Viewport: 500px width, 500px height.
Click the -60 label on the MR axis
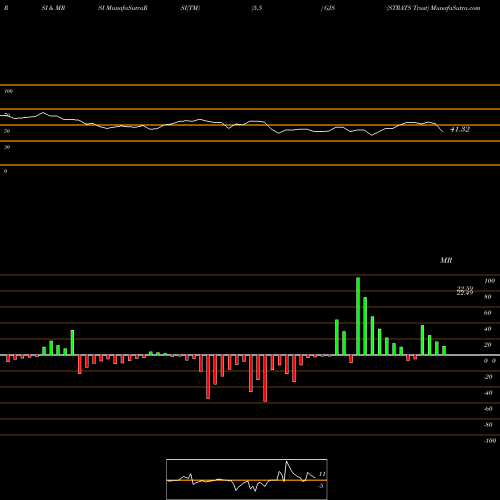[488, 409]
